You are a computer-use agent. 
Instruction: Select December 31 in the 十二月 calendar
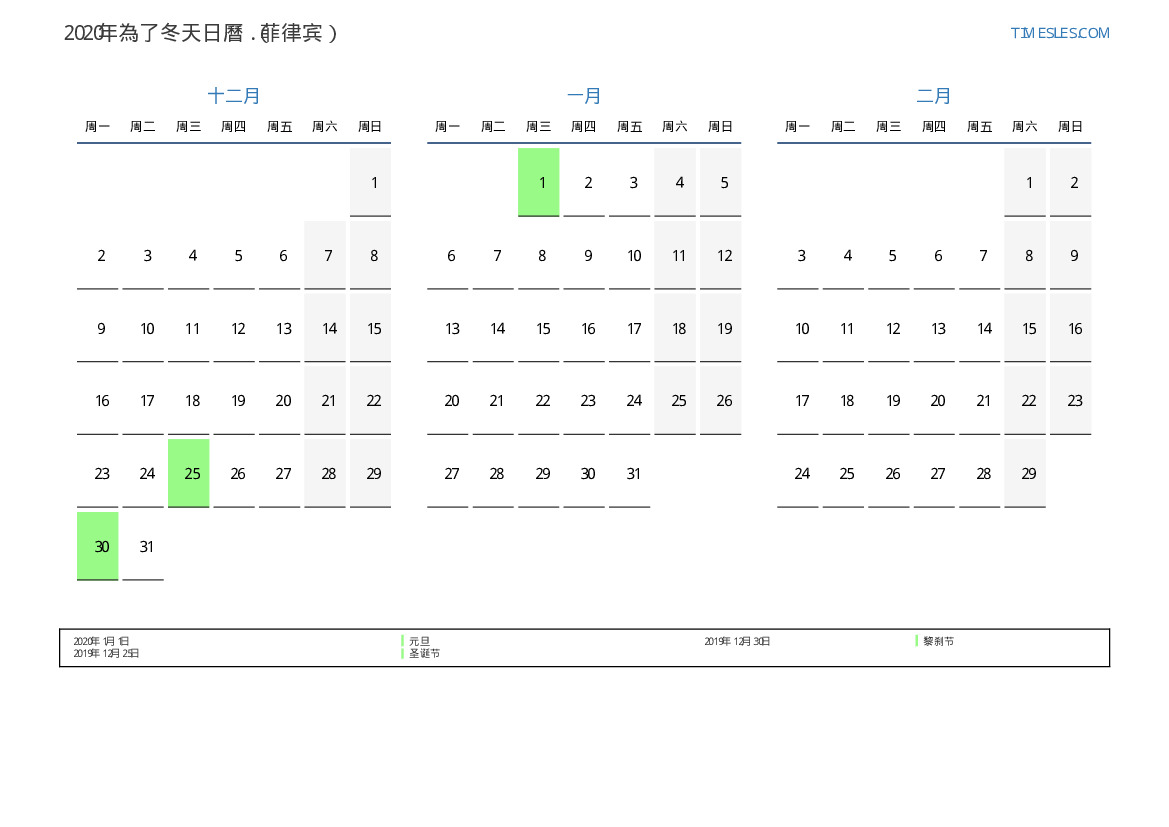[x=143, y=546]
